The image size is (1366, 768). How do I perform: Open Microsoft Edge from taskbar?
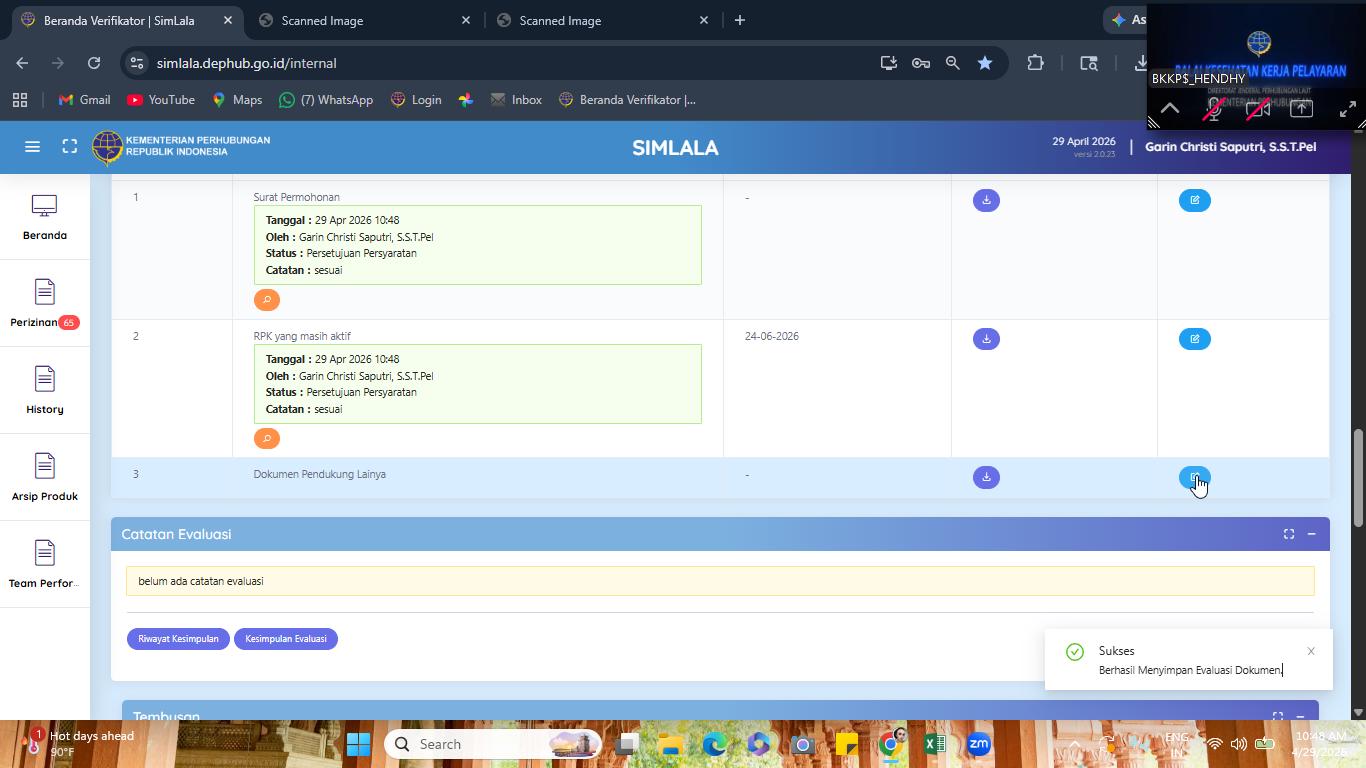[714, 744]
